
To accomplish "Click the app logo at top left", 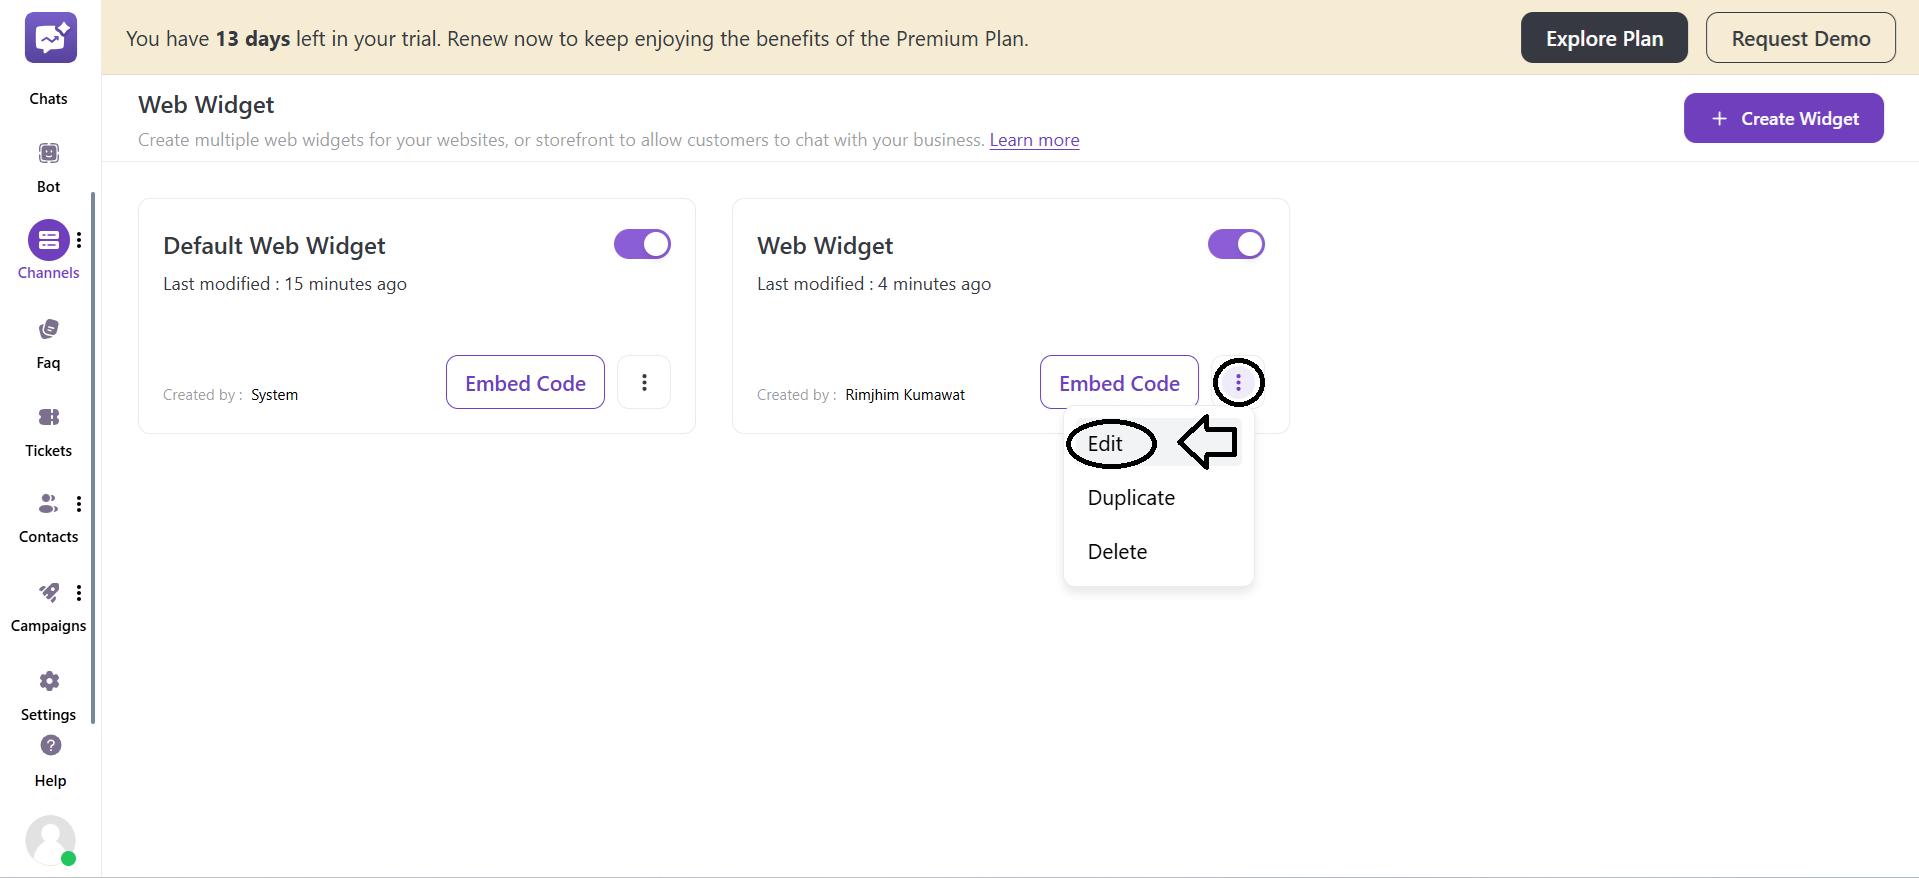I will [50, 37].
